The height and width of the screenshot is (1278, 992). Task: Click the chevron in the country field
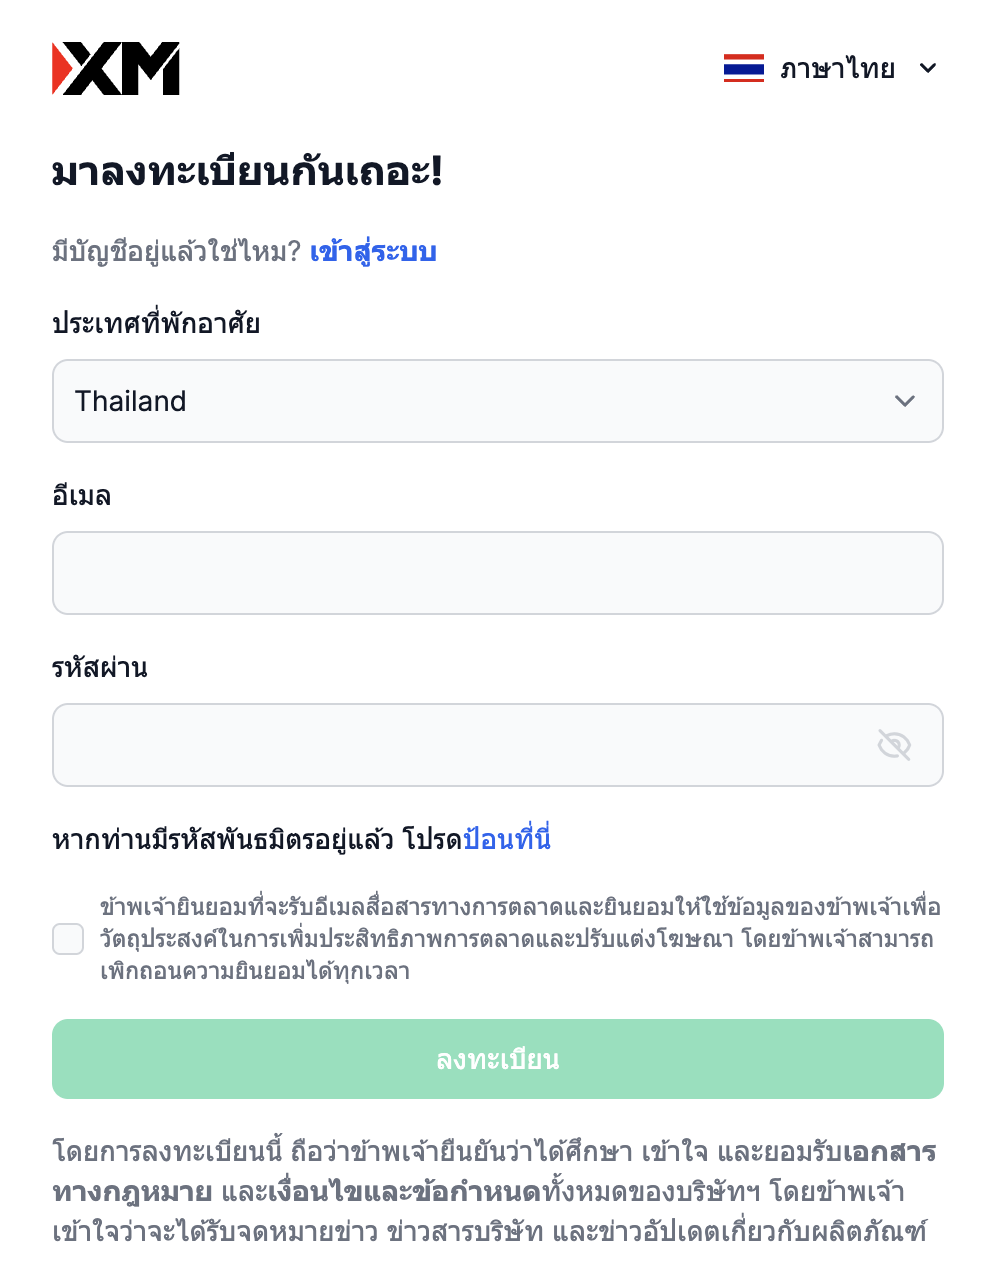click(x=905, y=401)
